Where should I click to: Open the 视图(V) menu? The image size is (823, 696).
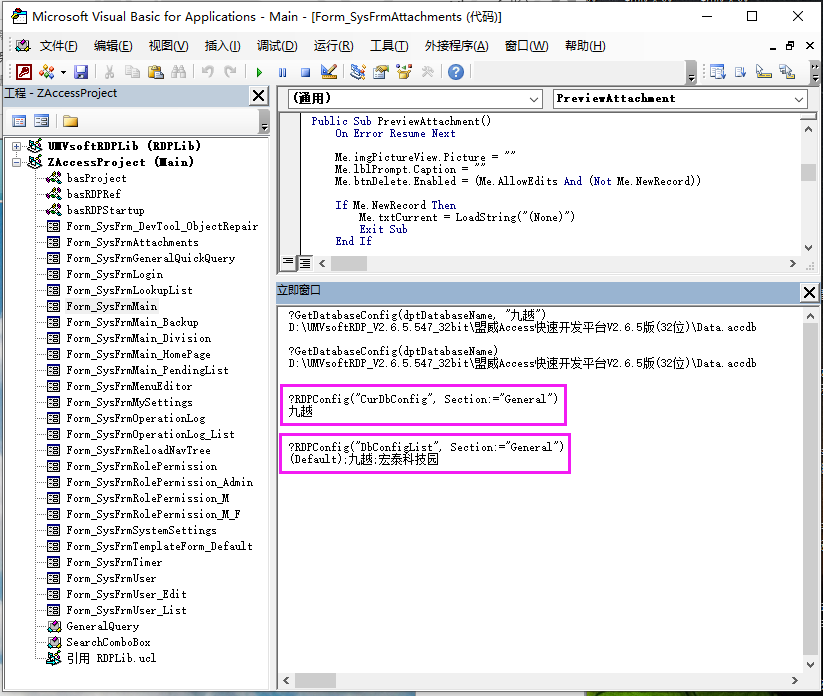tap(168, 46)
